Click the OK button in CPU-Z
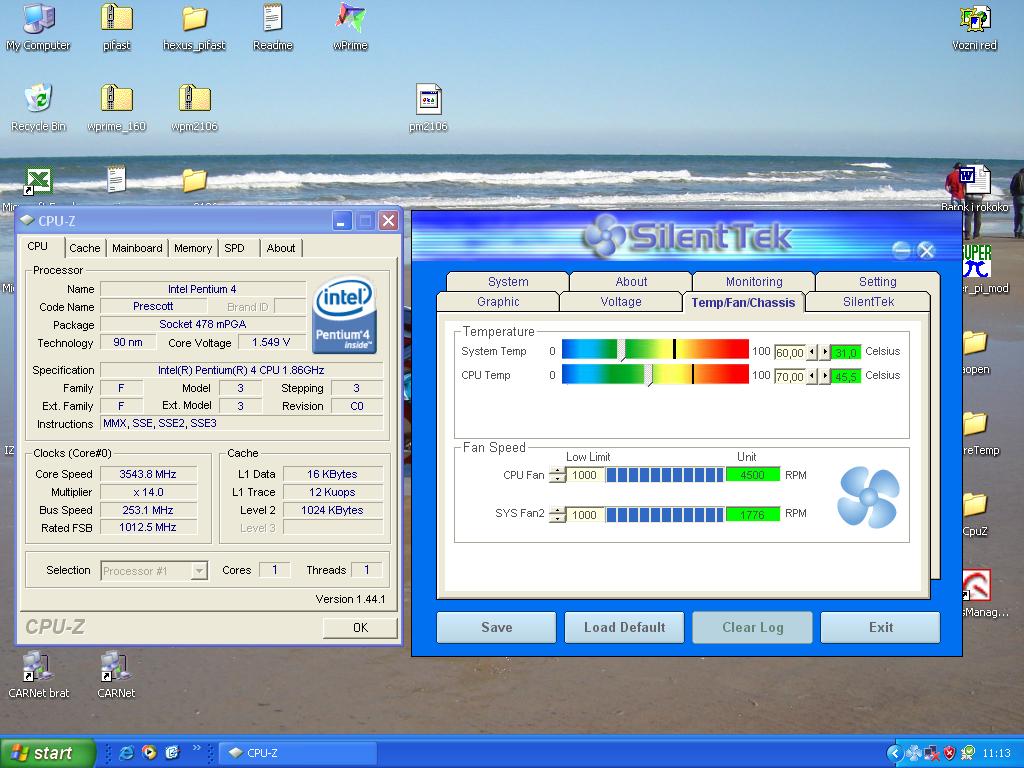Viewport: 1024px width, 768px height. (360, 628)
